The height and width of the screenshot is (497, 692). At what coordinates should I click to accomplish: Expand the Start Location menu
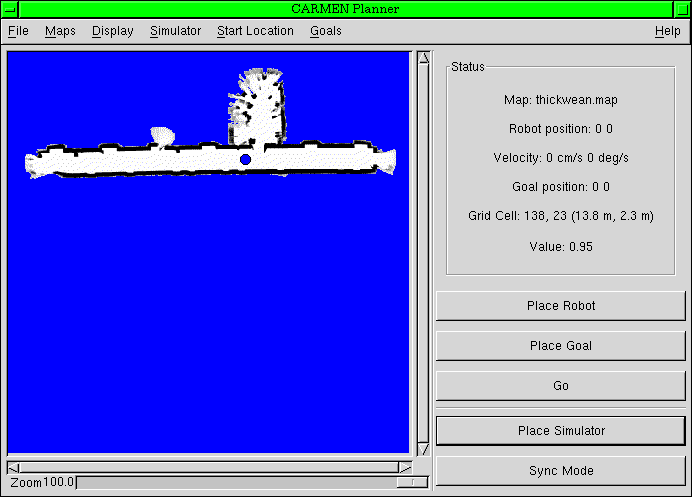(x=255, y=31)
